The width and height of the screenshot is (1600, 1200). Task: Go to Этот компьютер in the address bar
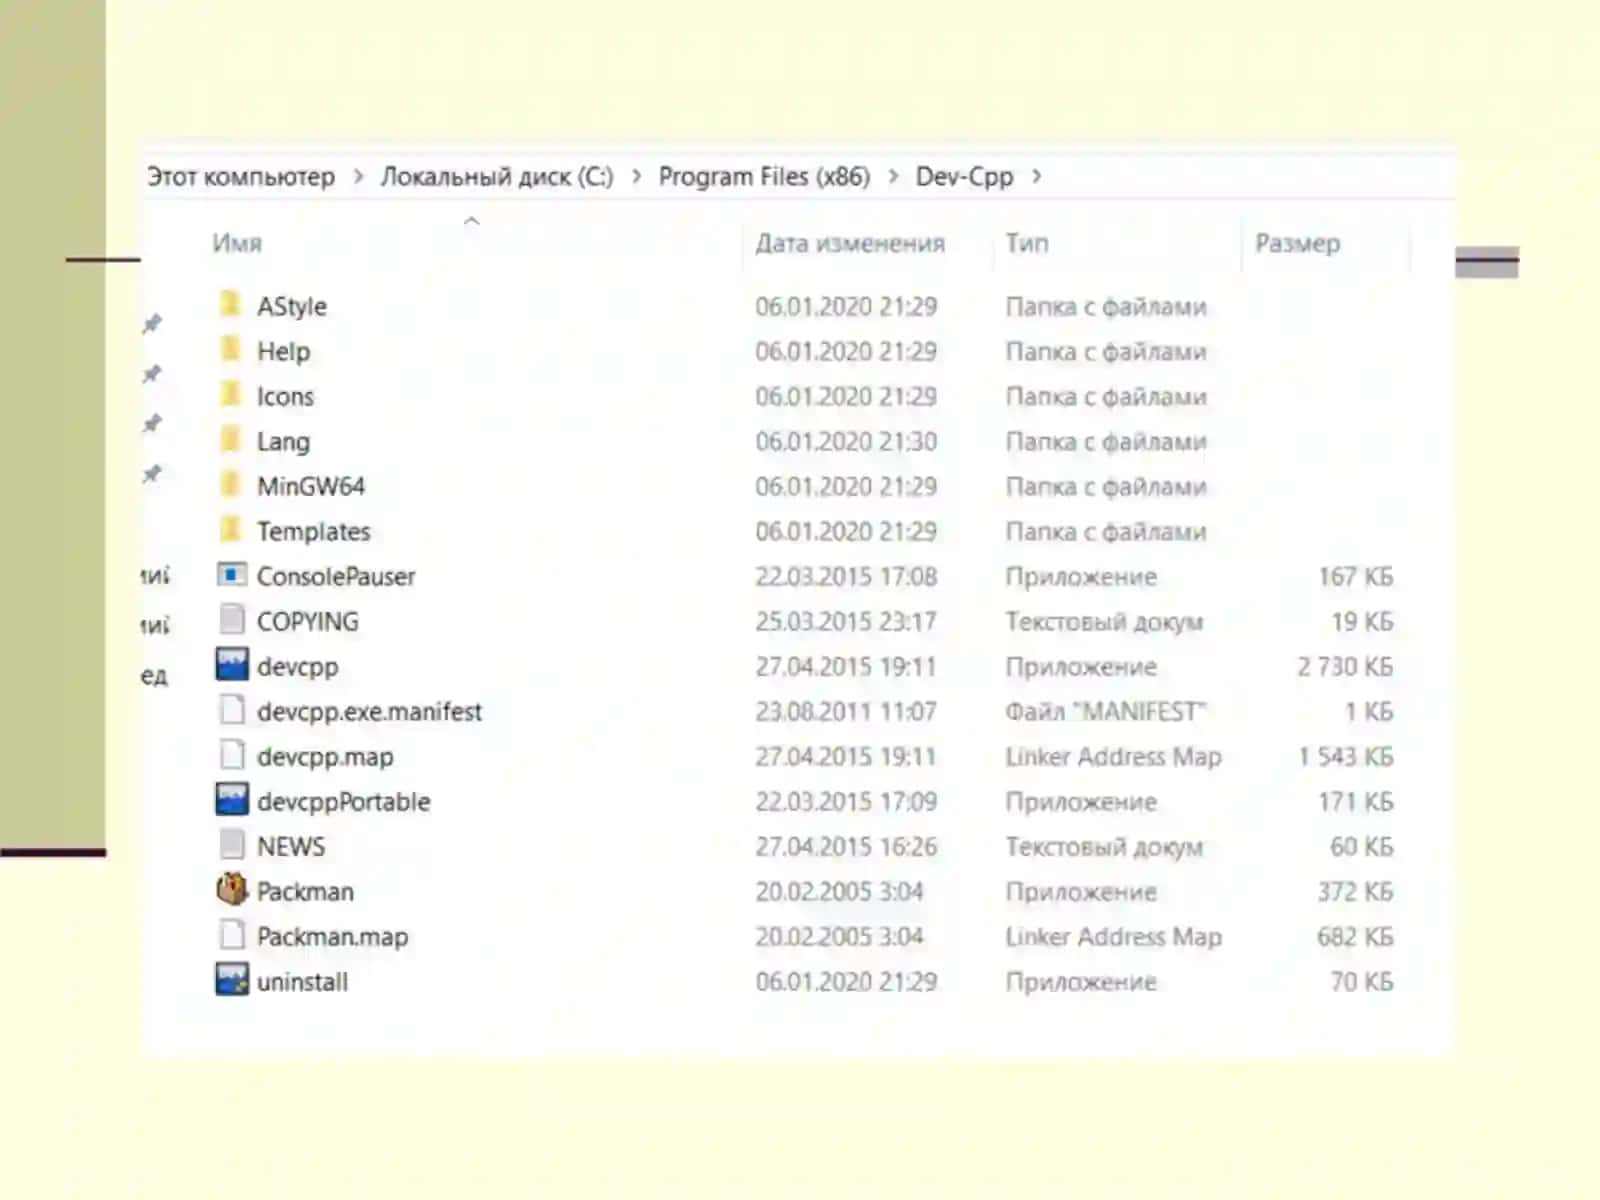coord(241,177)
